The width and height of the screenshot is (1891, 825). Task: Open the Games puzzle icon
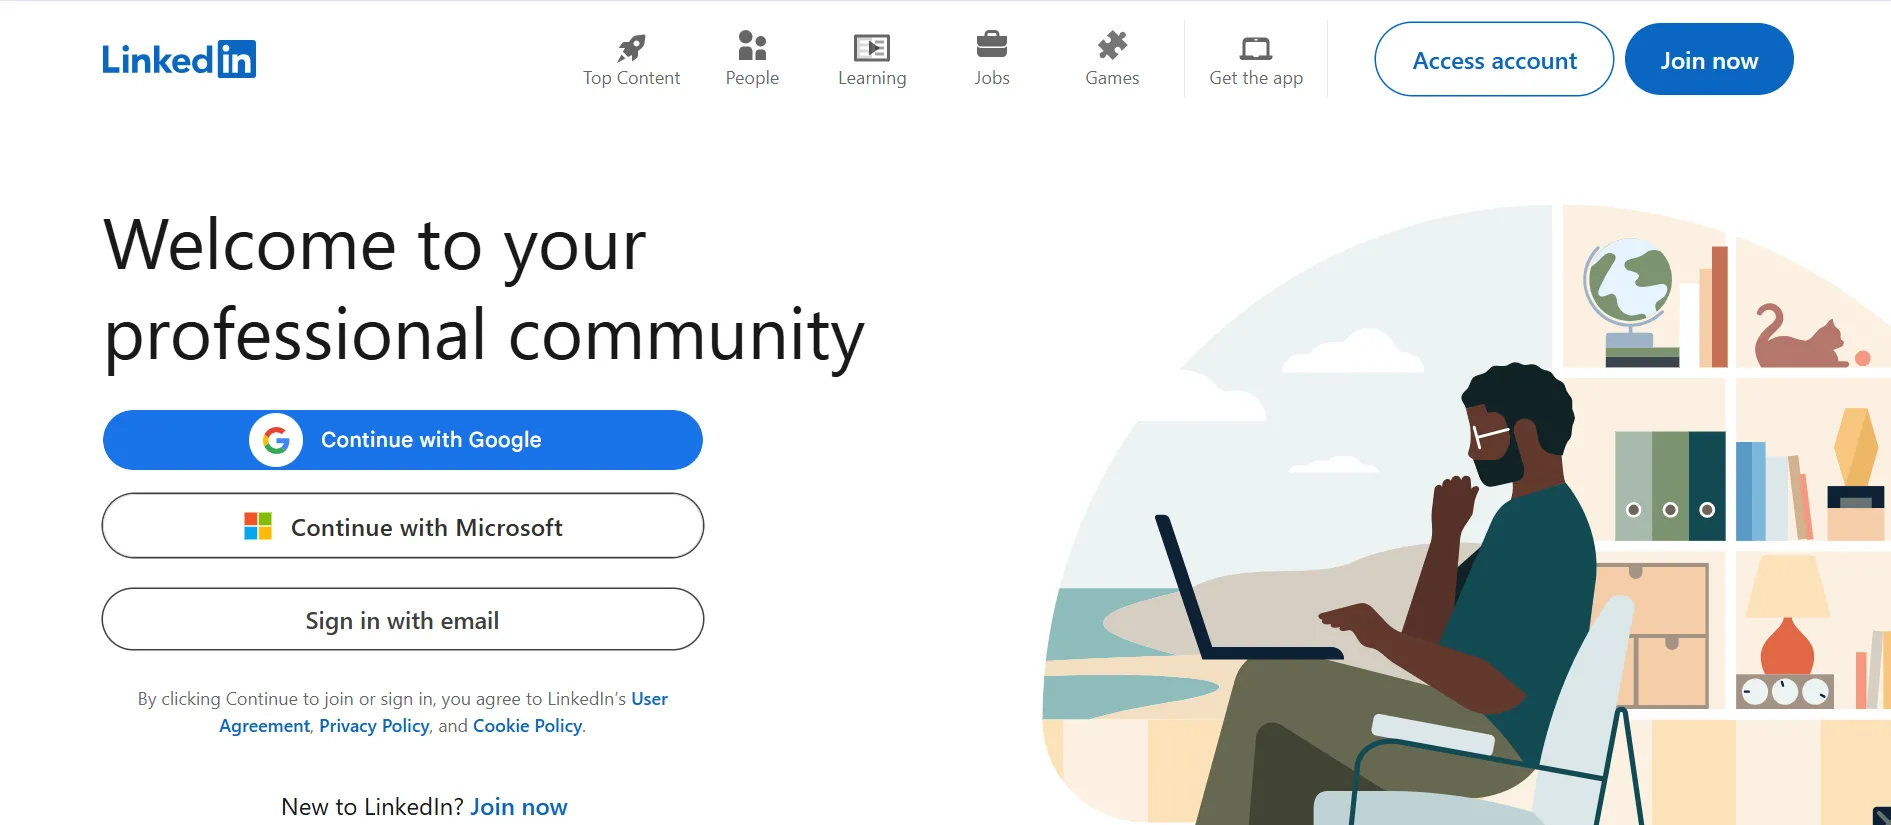[x=1112, y=45]
